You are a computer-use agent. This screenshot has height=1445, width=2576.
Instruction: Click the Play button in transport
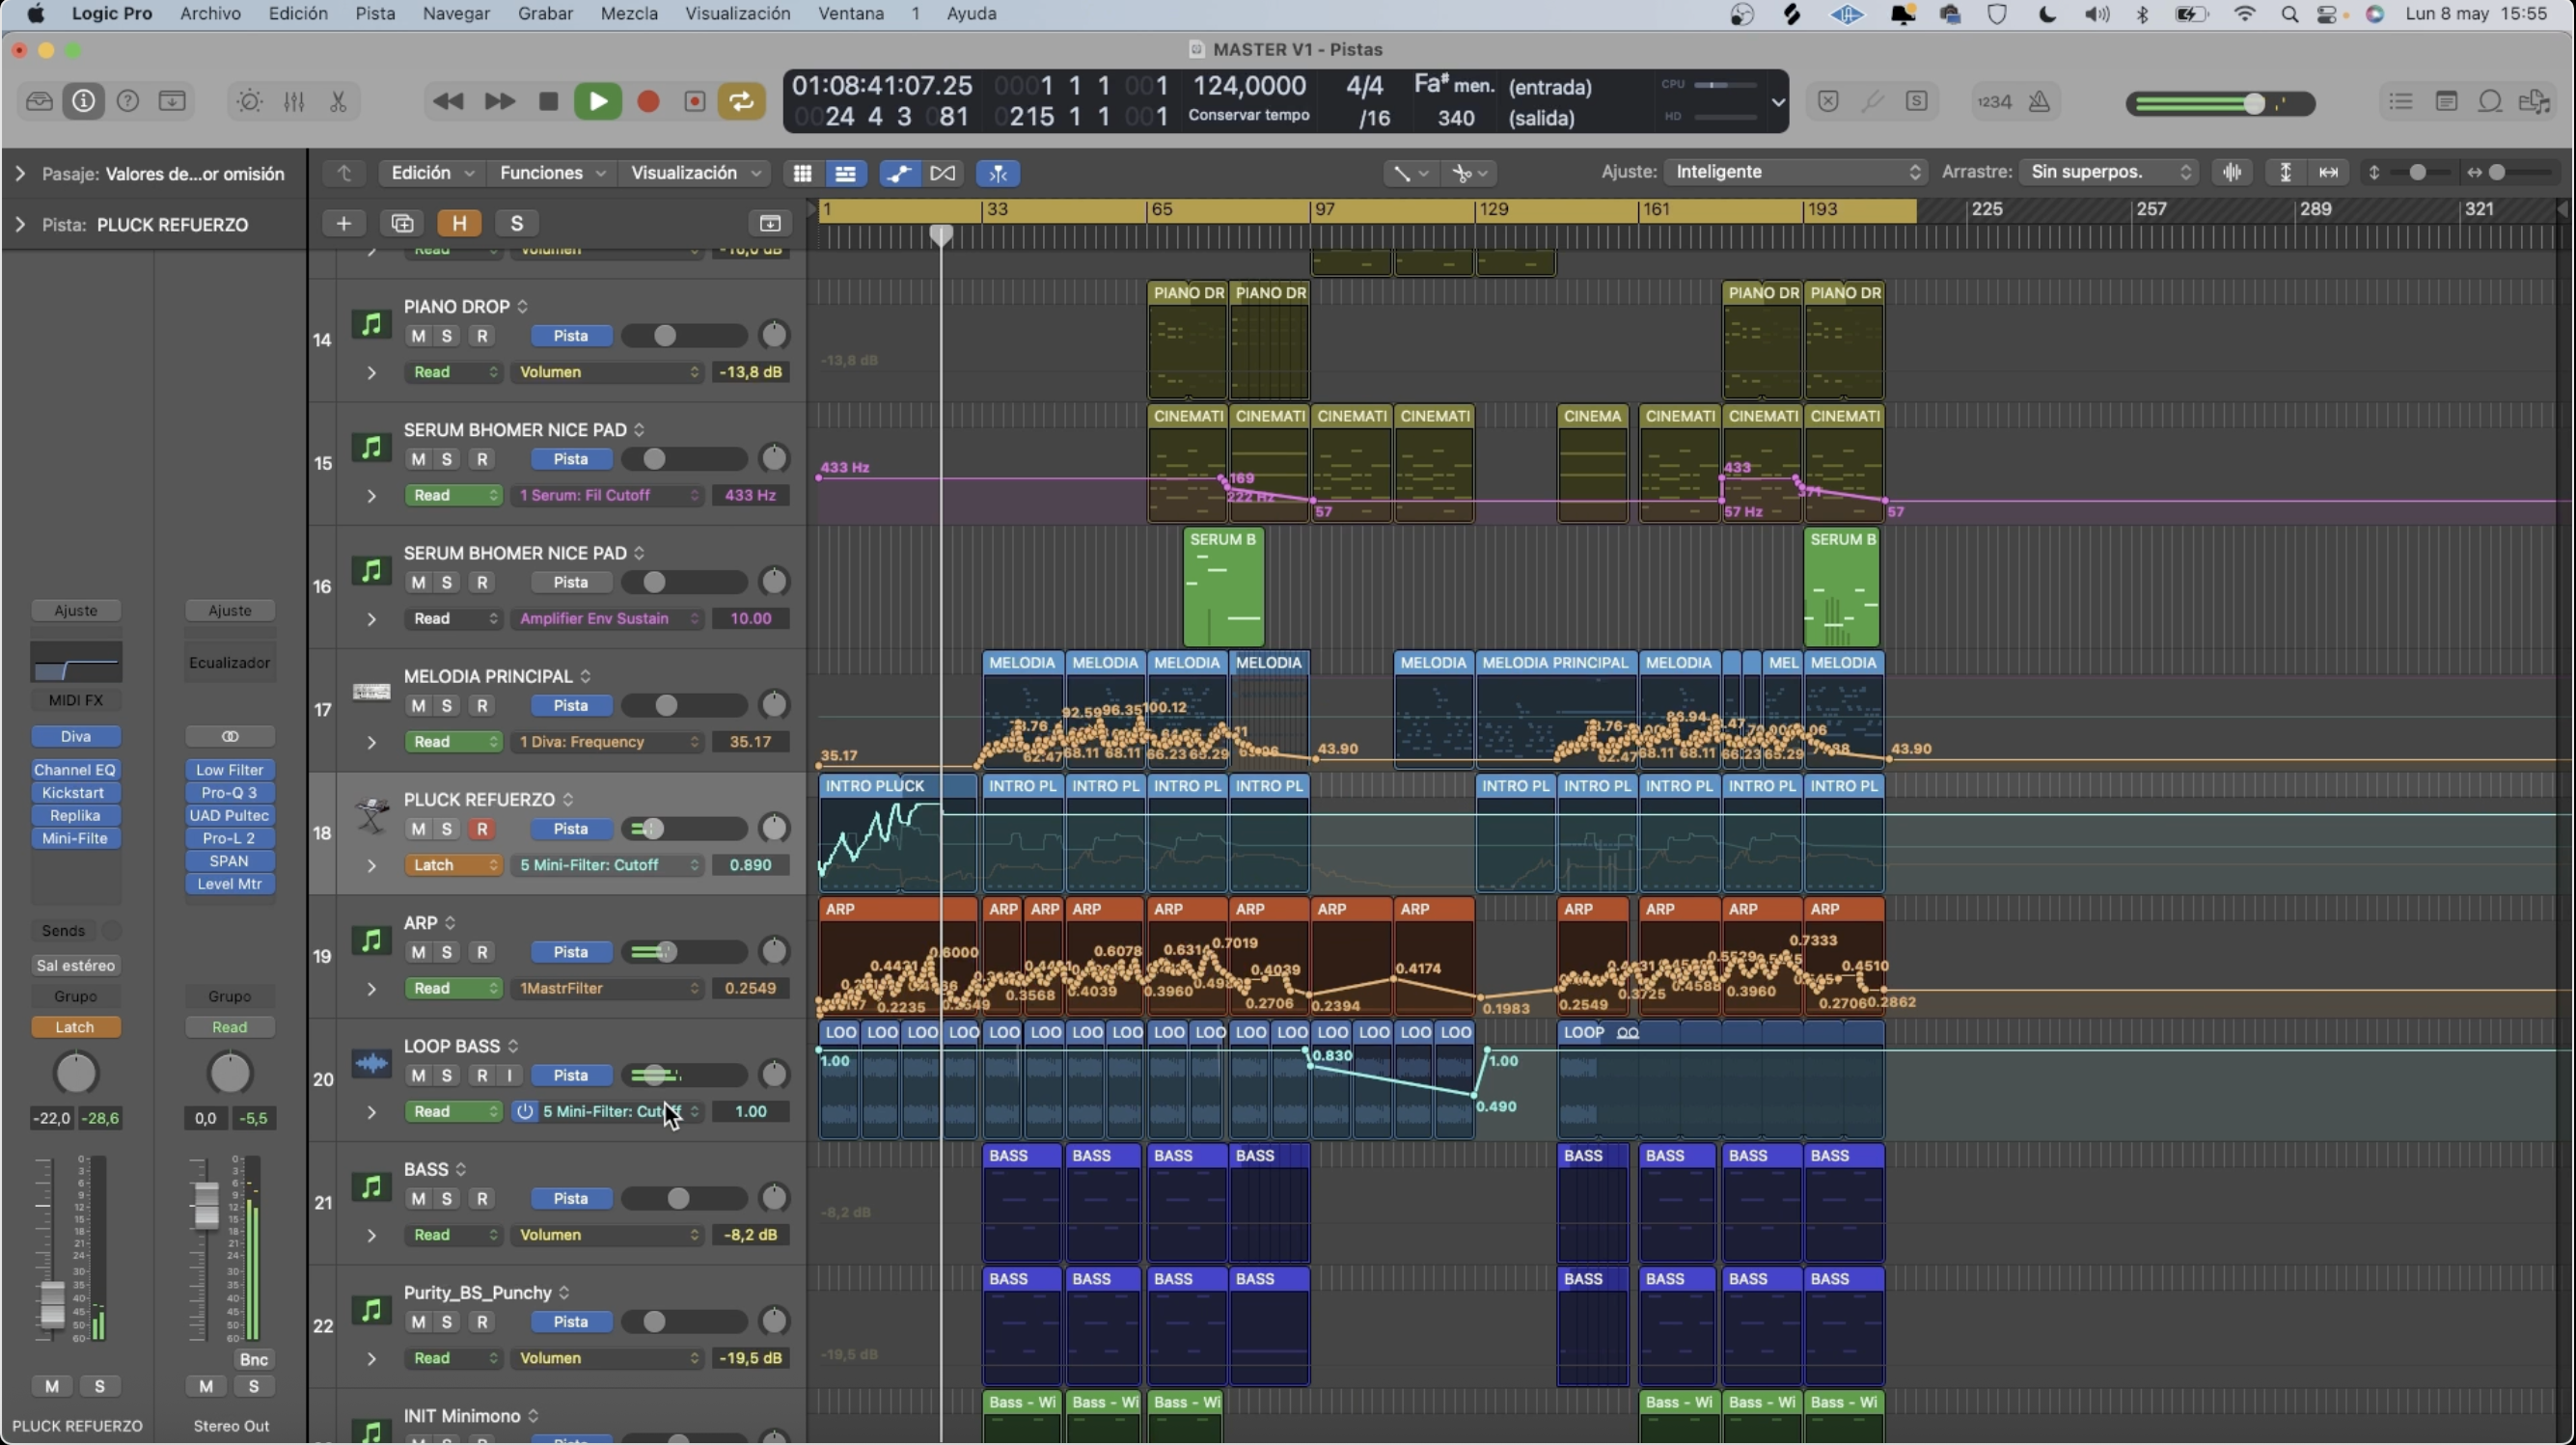pos(597,101)
